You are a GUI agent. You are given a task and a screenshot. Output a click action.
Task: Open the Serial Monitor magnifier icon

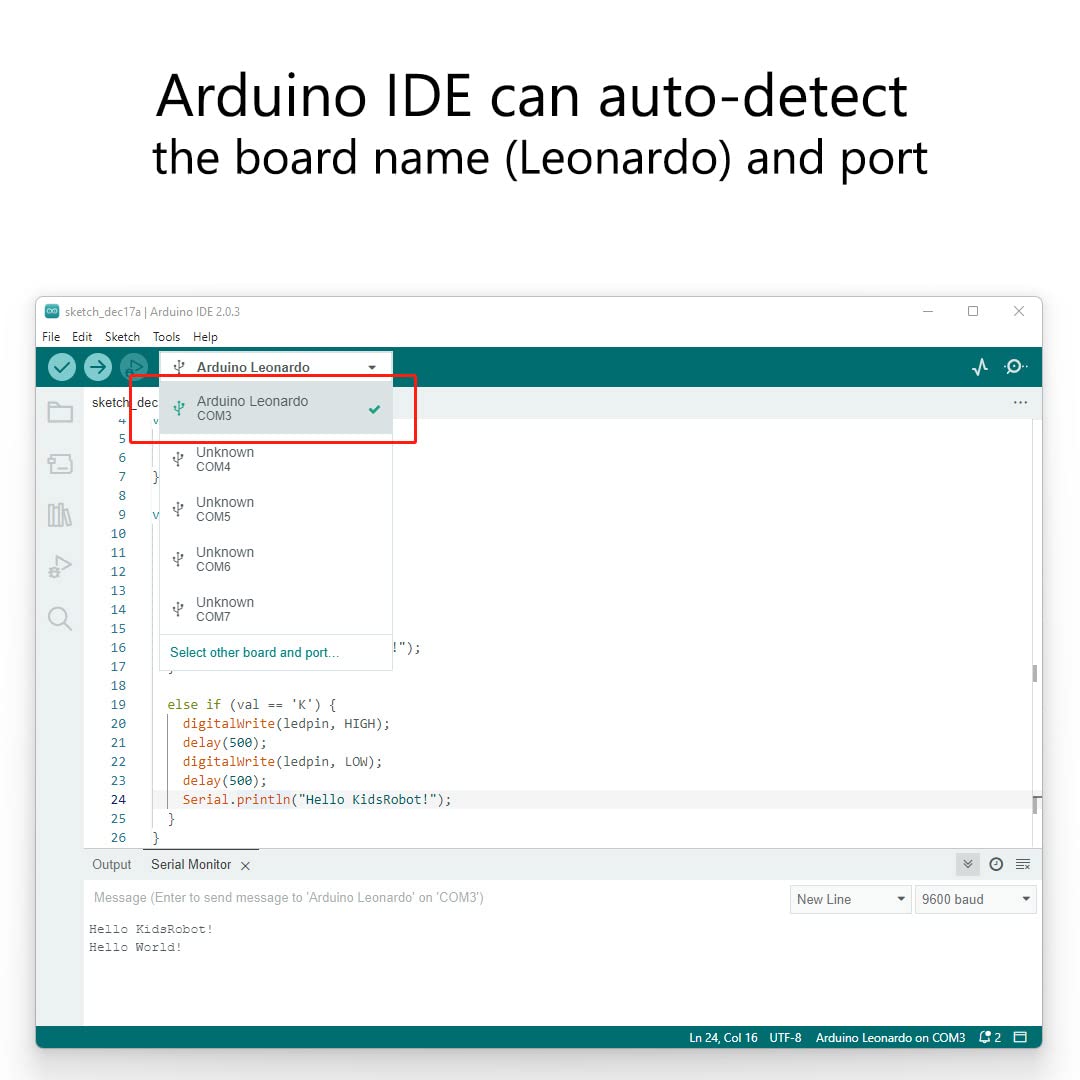(1015, 367)
